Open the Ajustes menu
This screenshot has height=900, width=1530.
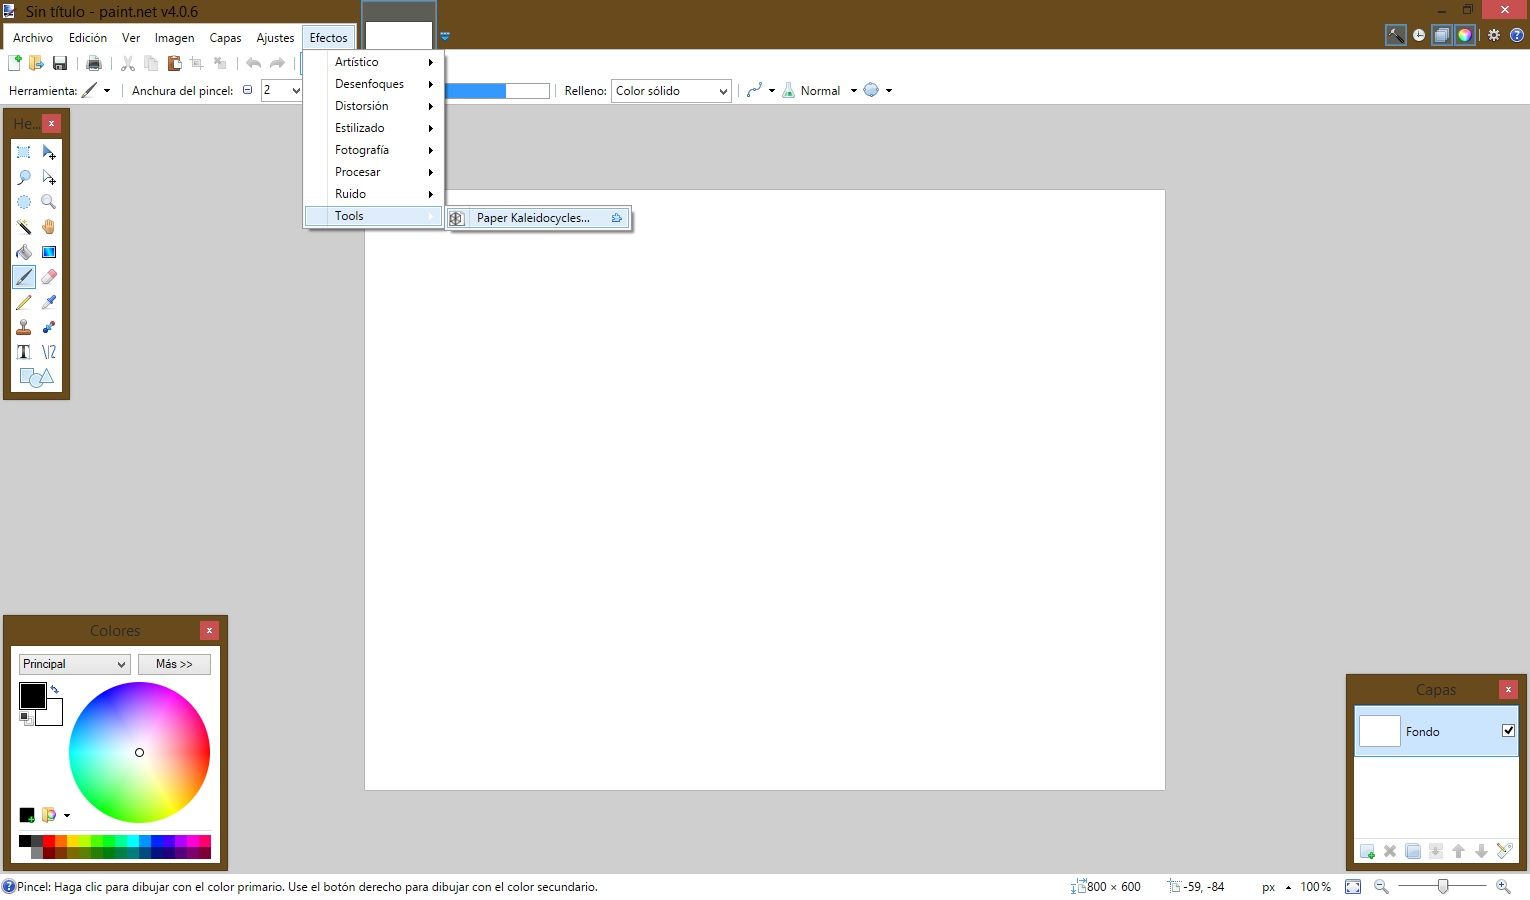[x=275, y=38]
